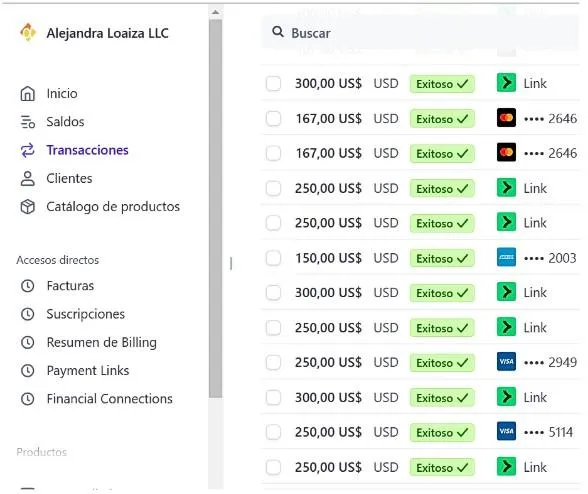588x494 pixels.
Task: Click the Catálogo de productos box icon
Action: (27, 207)
